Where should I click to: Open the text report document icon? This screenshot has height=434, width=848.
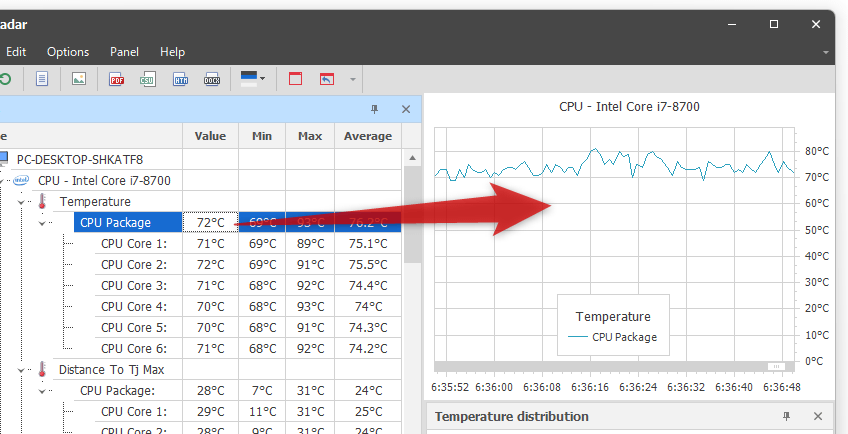[x=42, y=80]
